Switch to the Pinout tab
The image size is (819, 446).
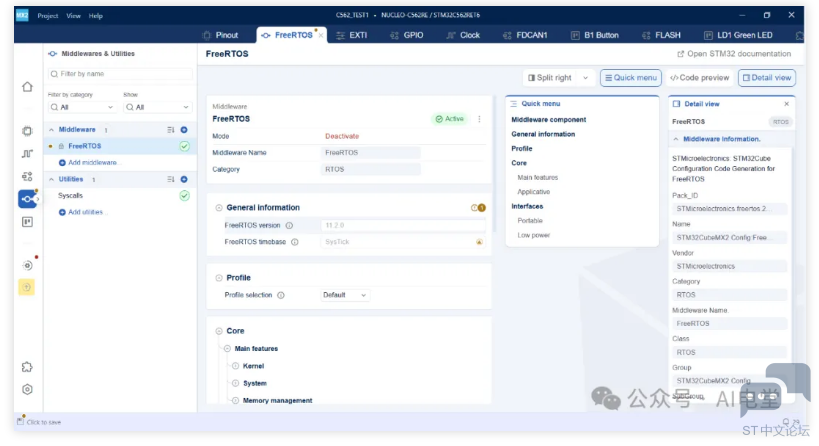click(x=221, y=35)
